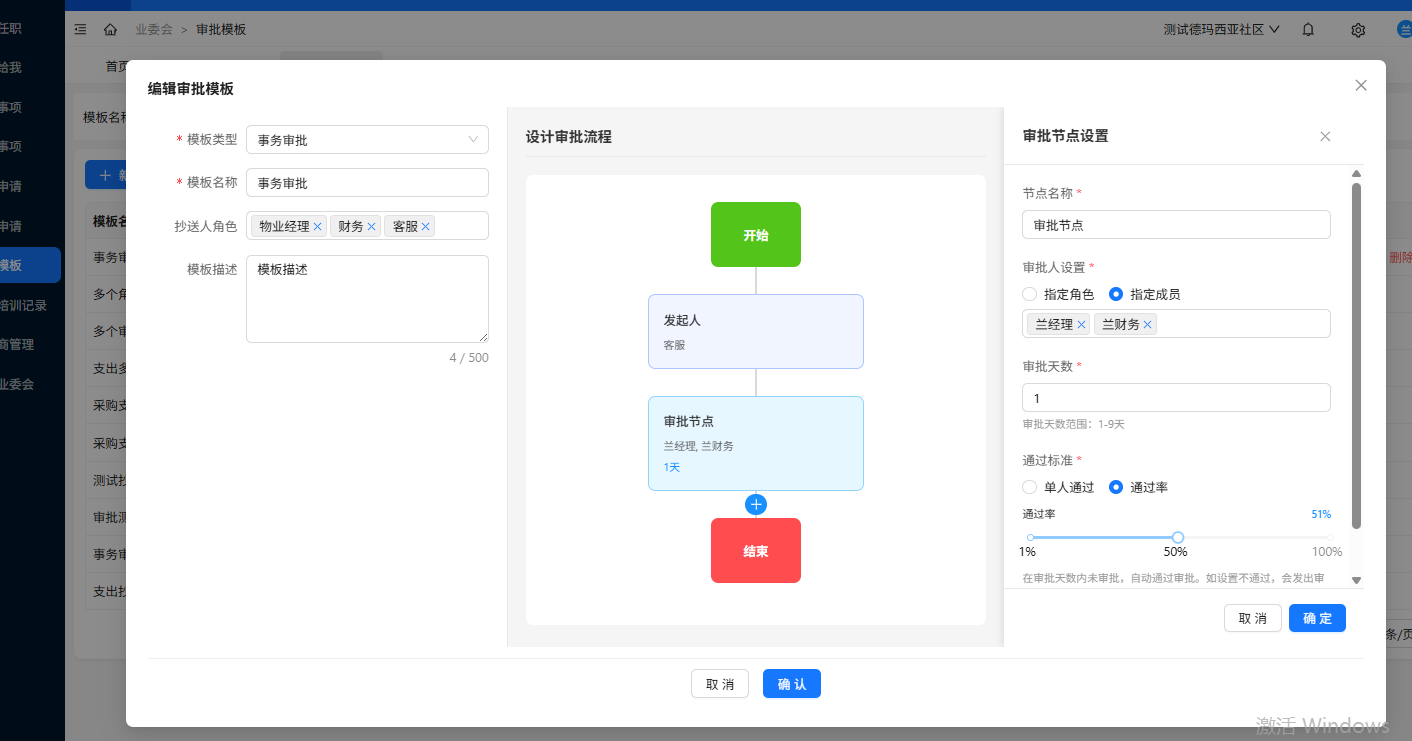Remove the 客服 tag from 抄送人角色
Image resolution: width=1412 pixels, height=741 pixels.
[426, 227]
